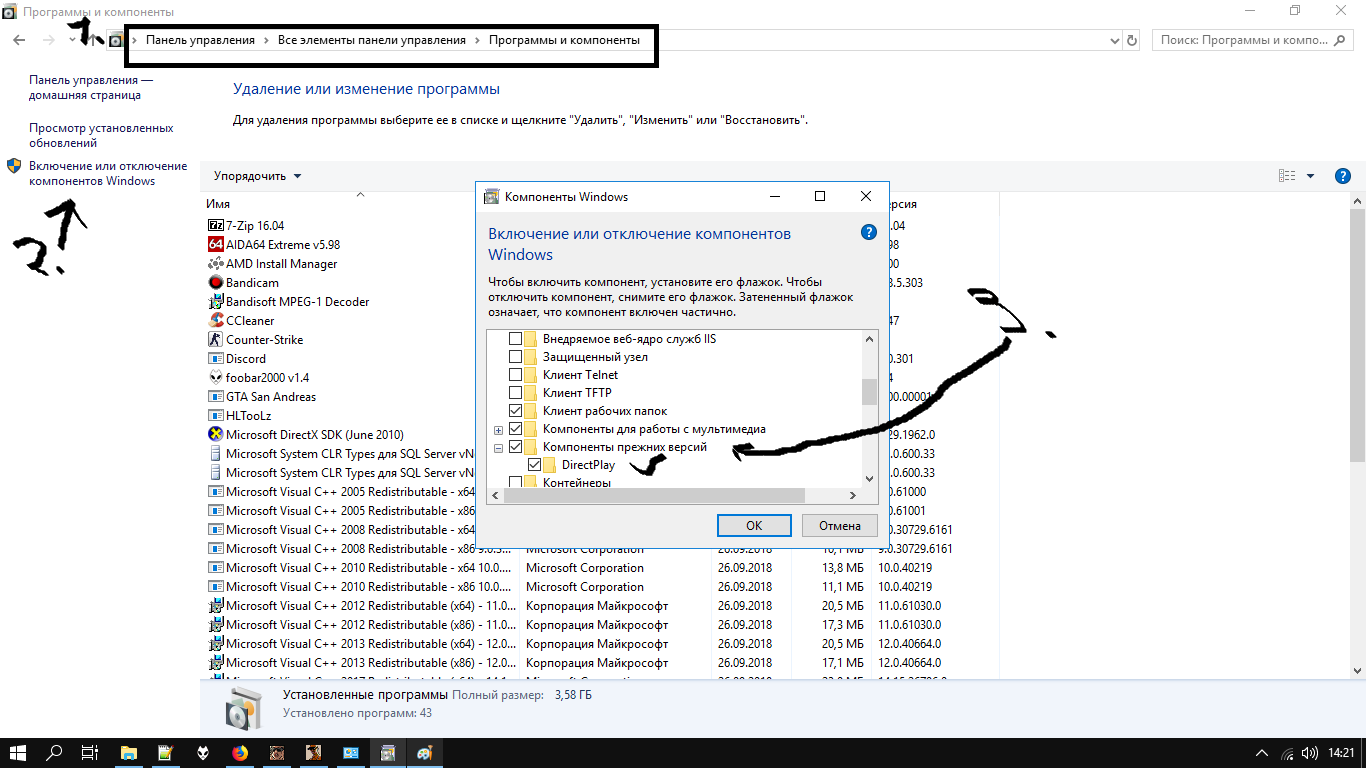Click Панель управления breadcrumb
The width and height of the screenshot is (1366, 768).
coord(200,40)
